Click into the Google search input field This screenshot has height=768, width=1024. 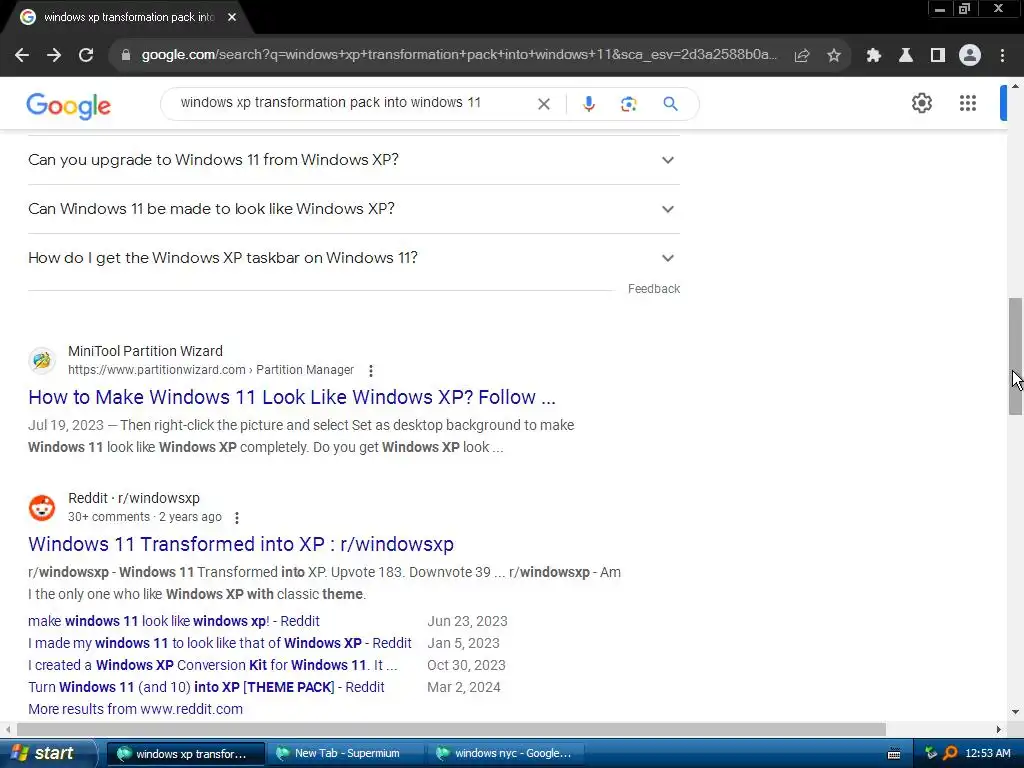[353, 103]
